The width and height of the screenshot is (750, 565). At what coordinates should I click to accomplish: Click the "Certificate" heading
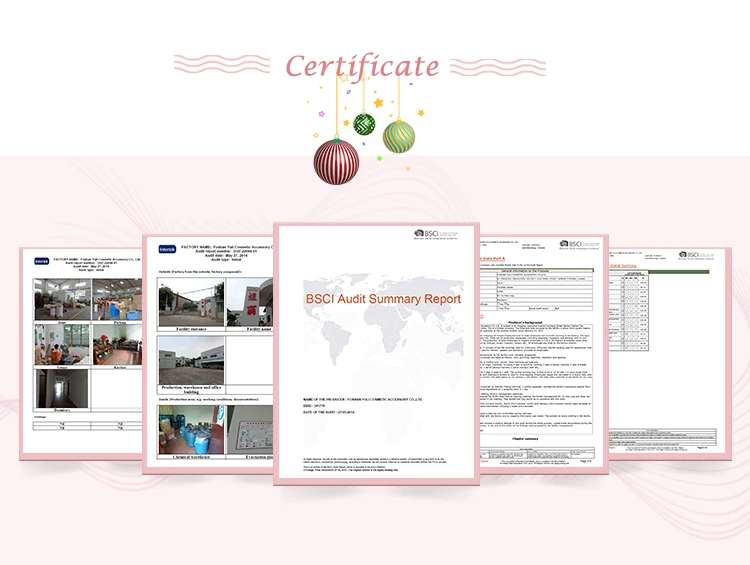pos(362,66)
